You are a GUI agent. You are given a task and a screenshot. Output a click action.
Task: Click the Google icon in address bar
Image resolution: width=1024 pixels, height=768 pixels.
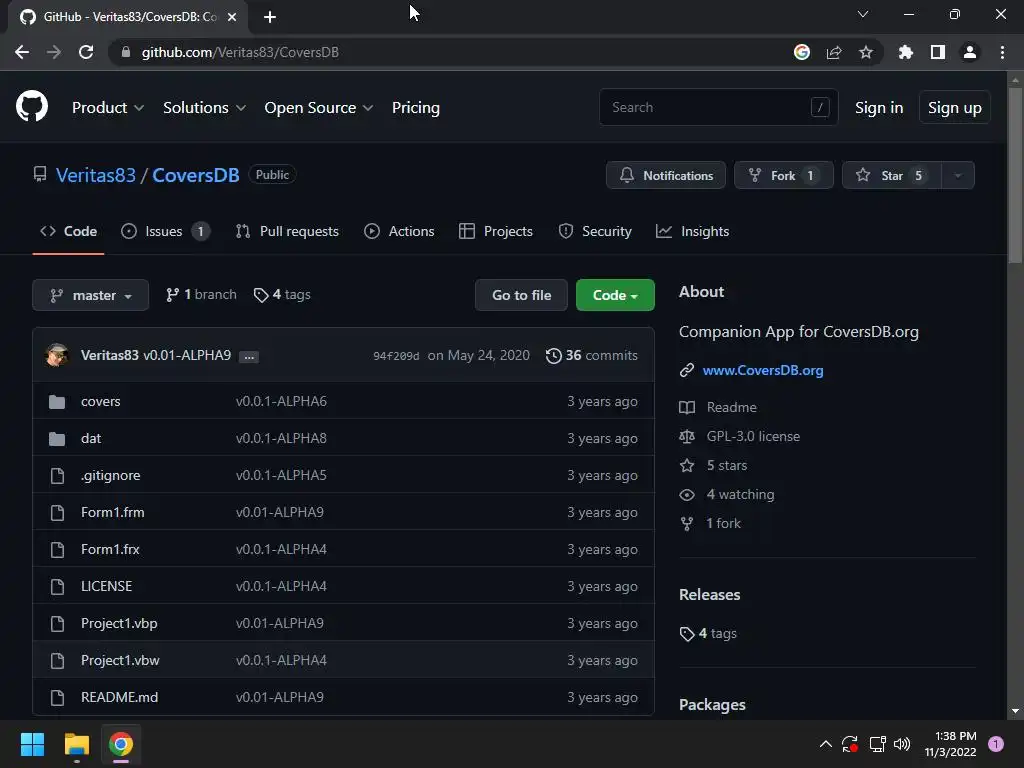coord(802,52)
